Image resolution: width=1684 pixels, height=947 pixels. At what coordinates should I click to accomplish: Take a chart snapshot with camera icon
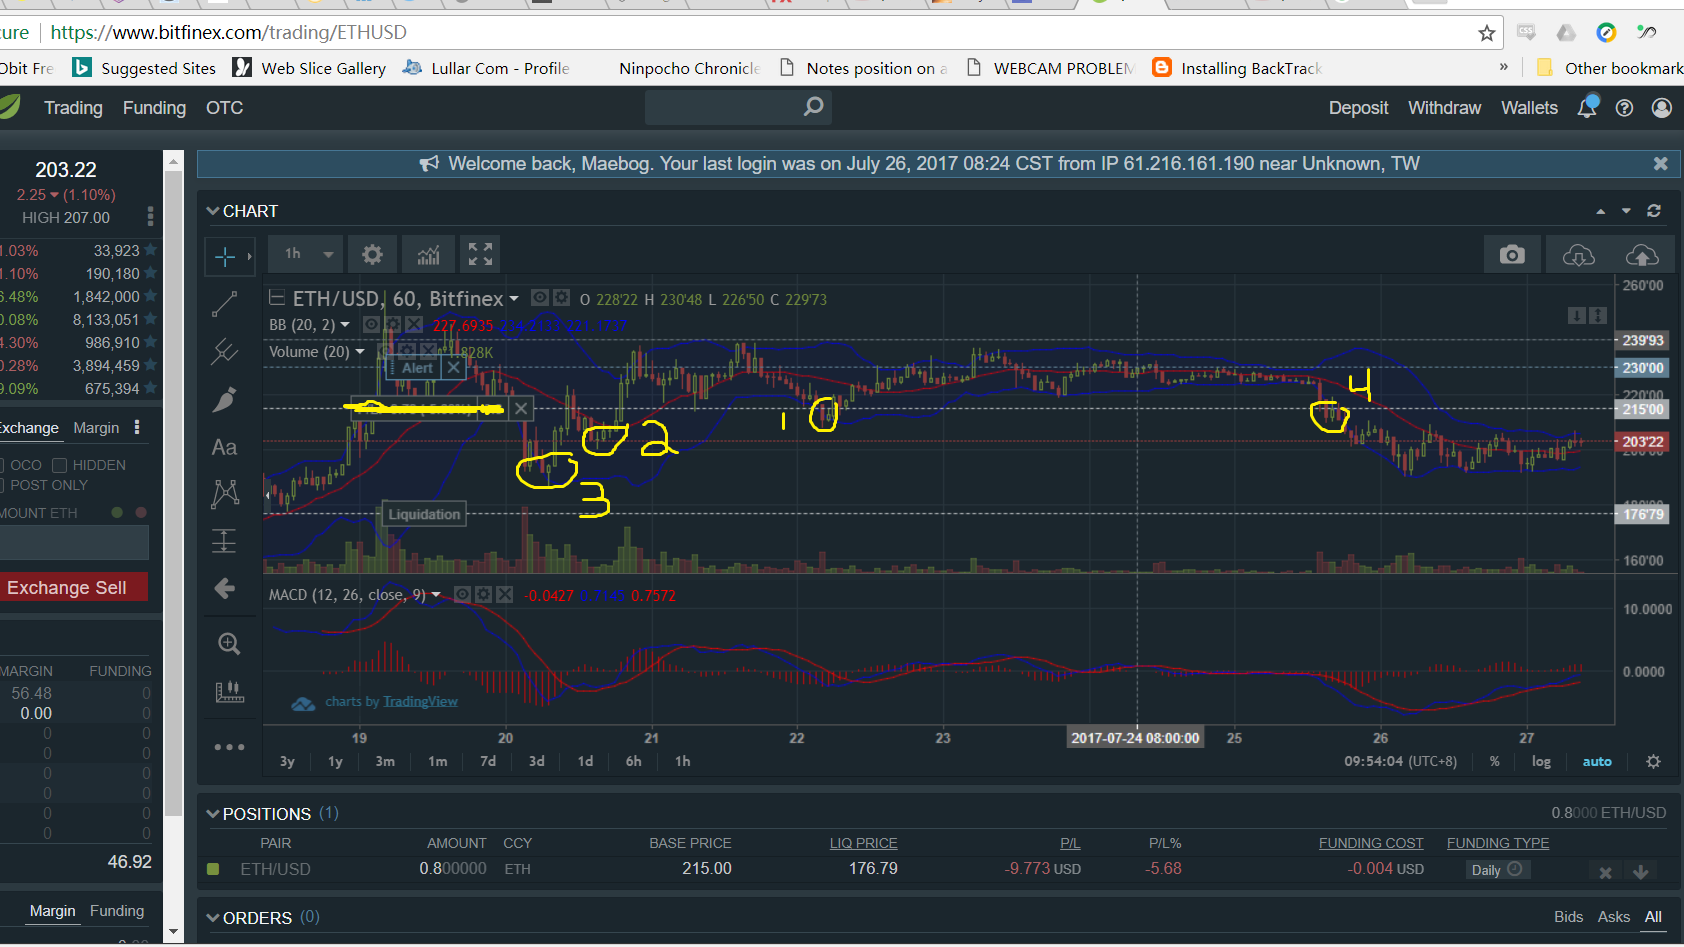click(x=1512, y=255)
